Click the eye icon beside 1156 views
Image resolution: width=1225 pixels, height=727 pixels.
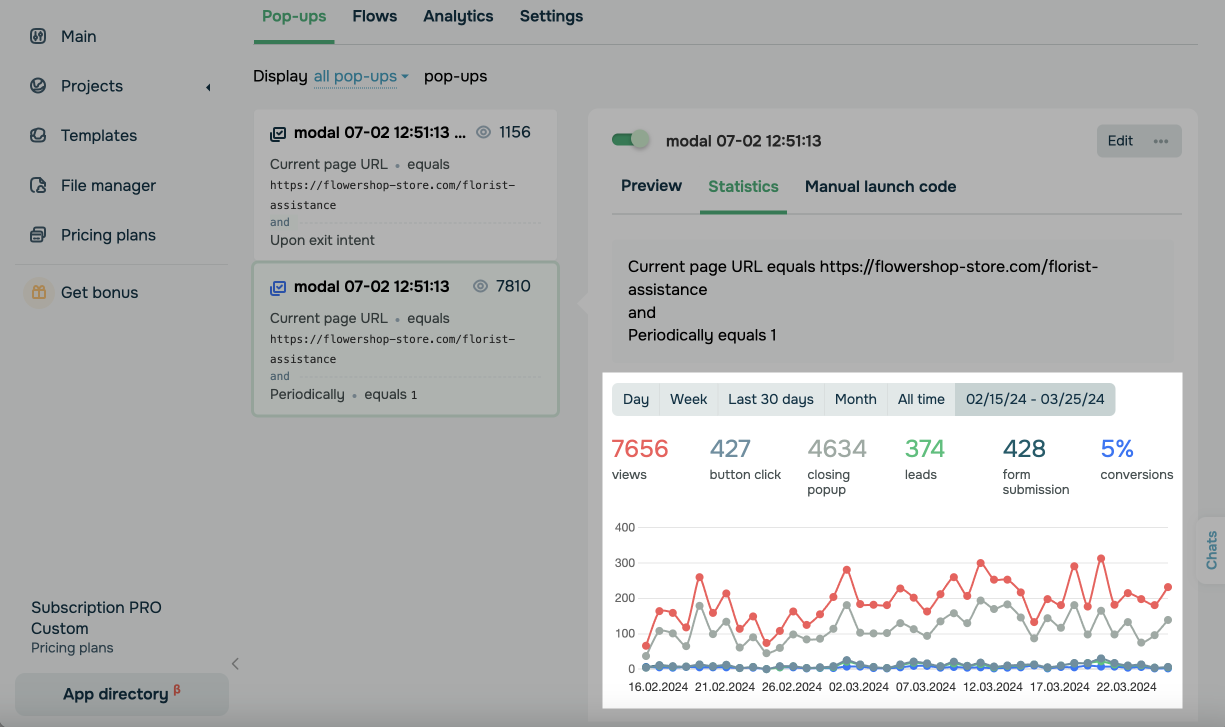pos(484,132)
